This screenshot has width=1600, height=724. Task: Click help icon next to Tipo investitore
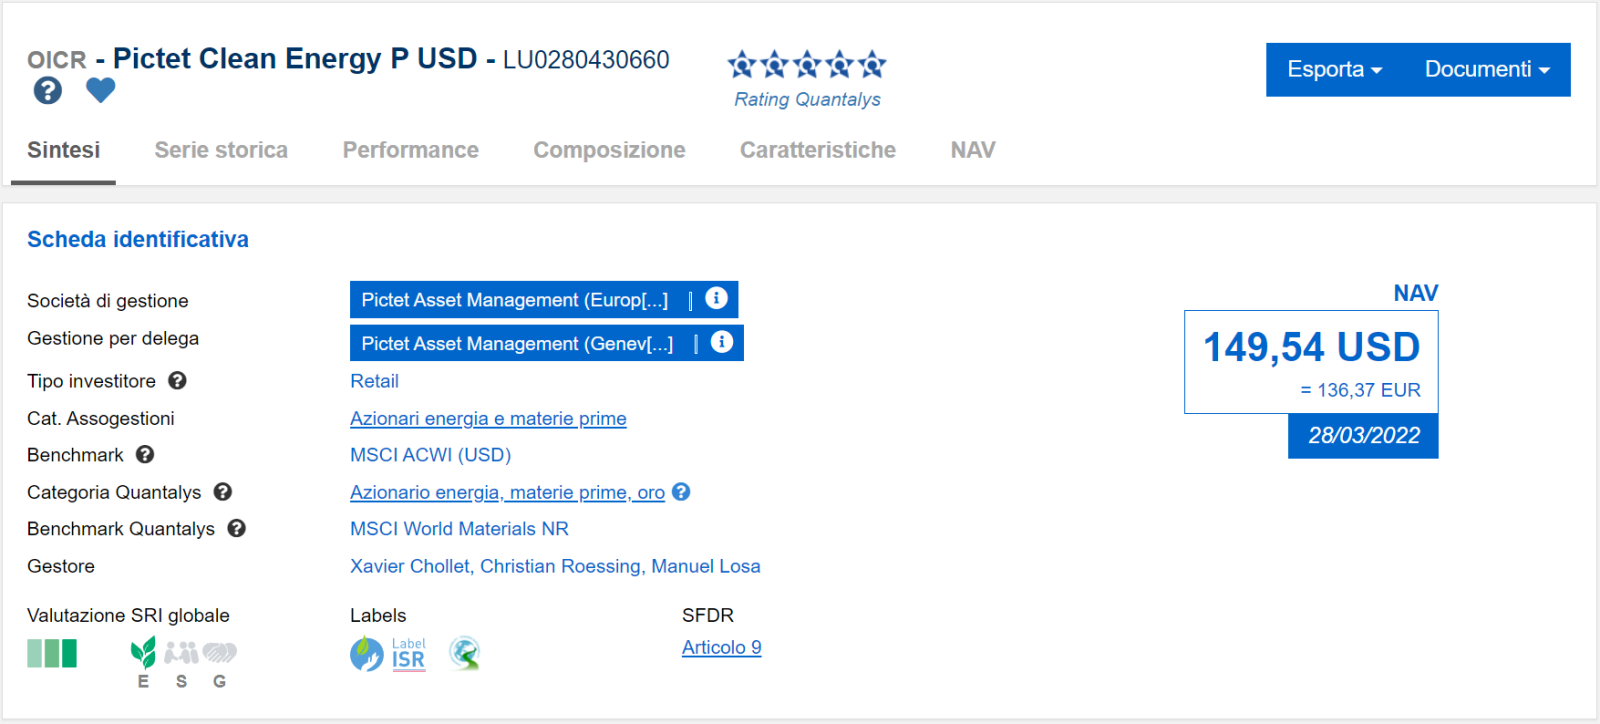coord(177,381)
